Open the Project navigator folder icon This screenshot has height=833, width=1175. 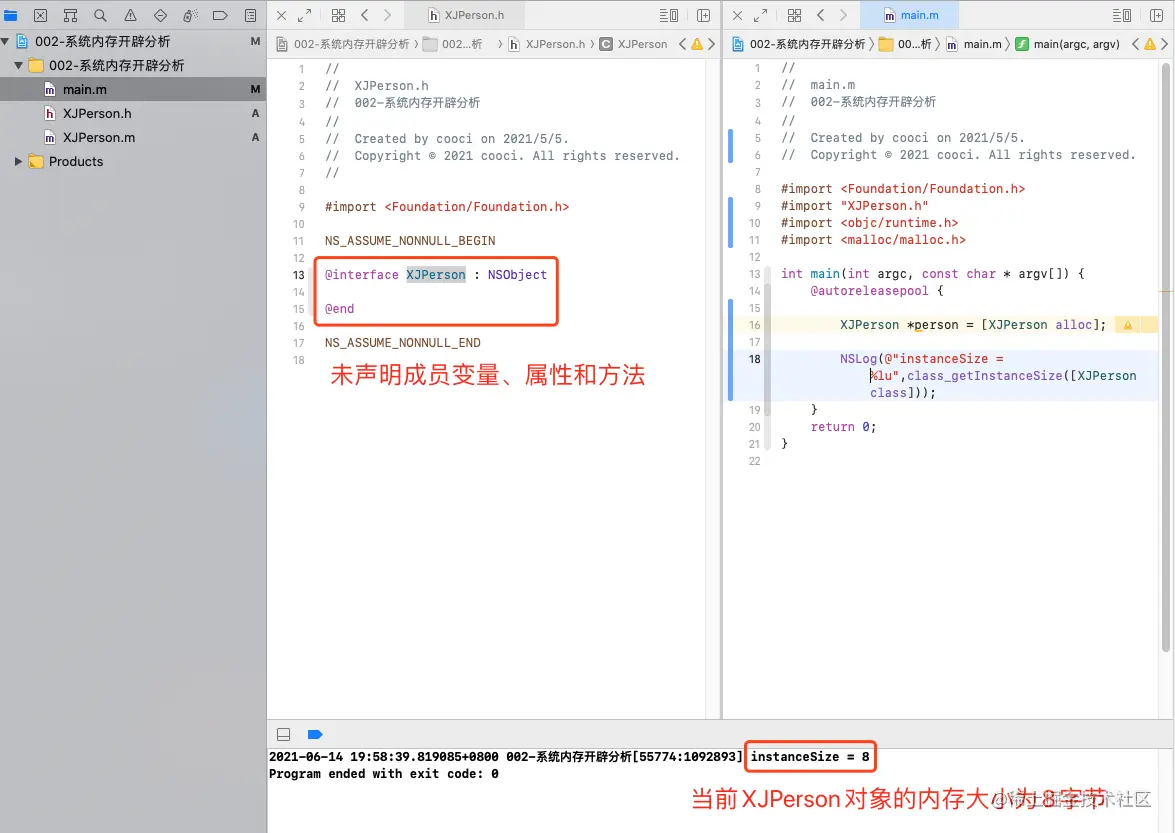[x=10, y=15]
